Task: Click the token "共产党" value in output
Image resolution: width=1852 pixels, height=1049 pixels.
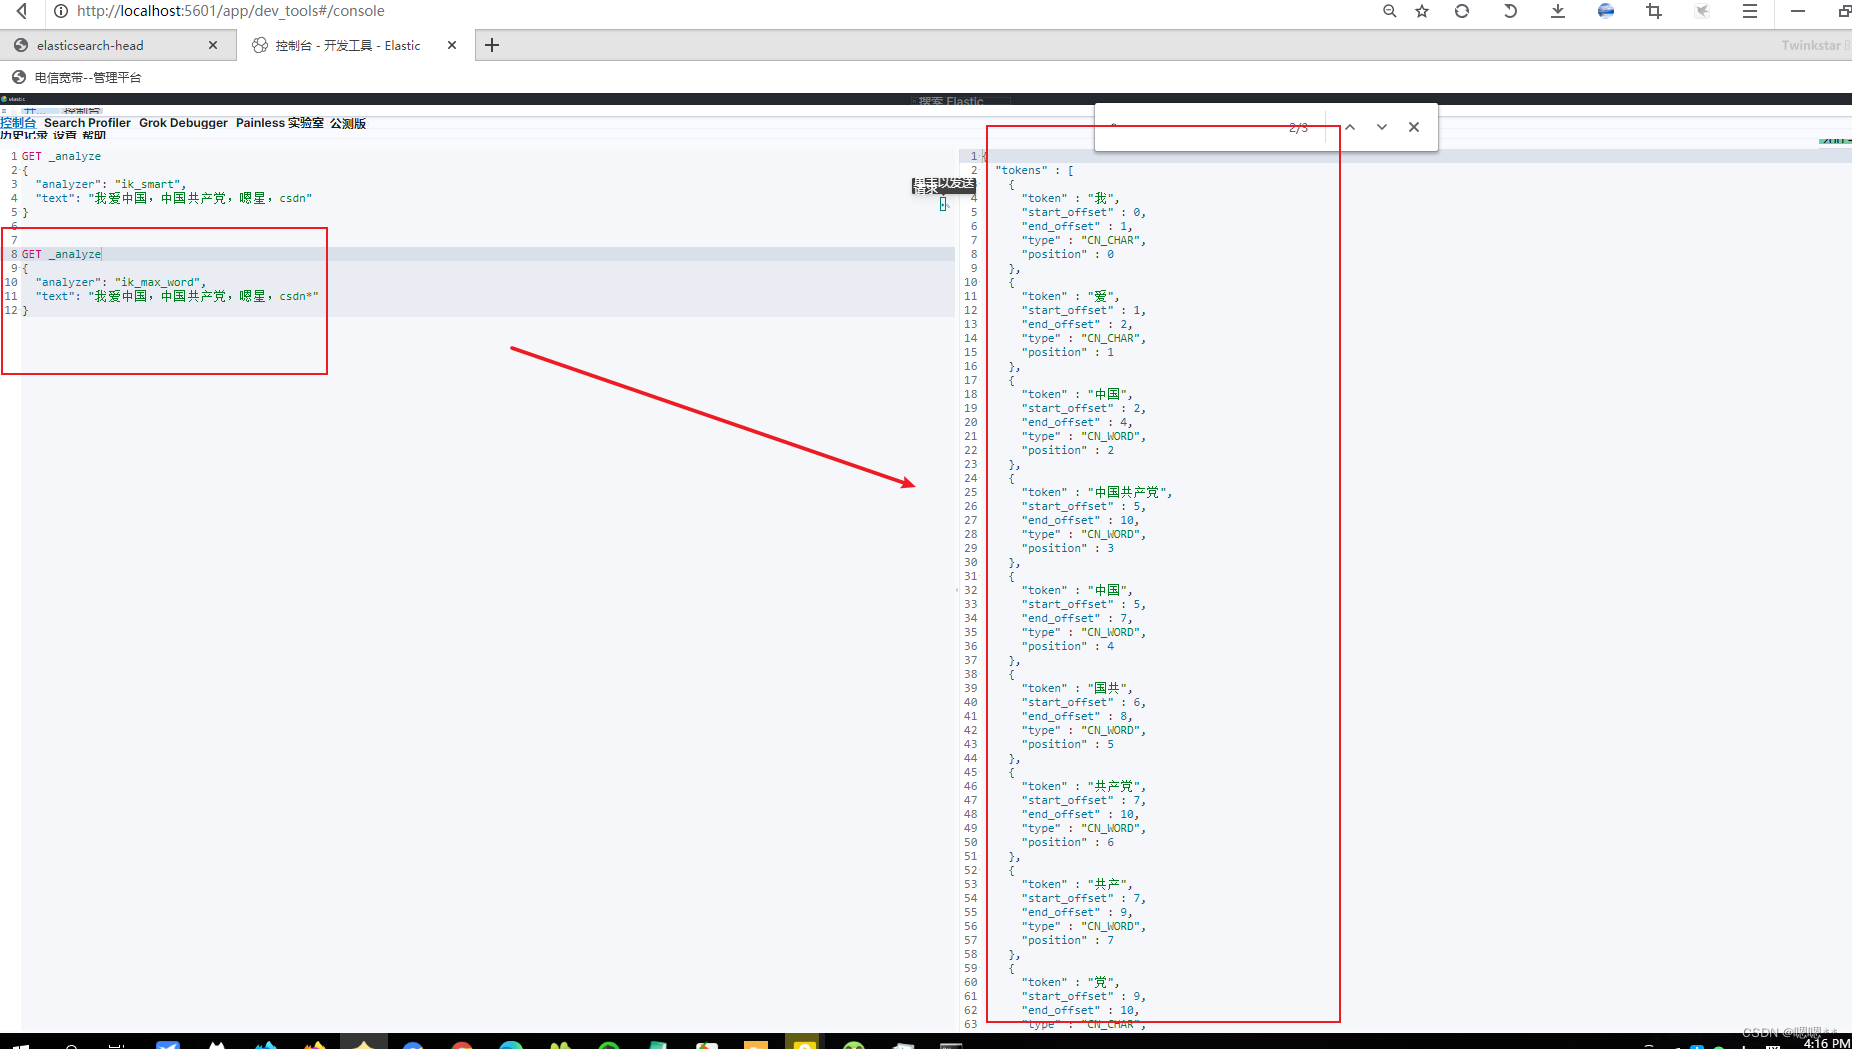Action: 1114,786
